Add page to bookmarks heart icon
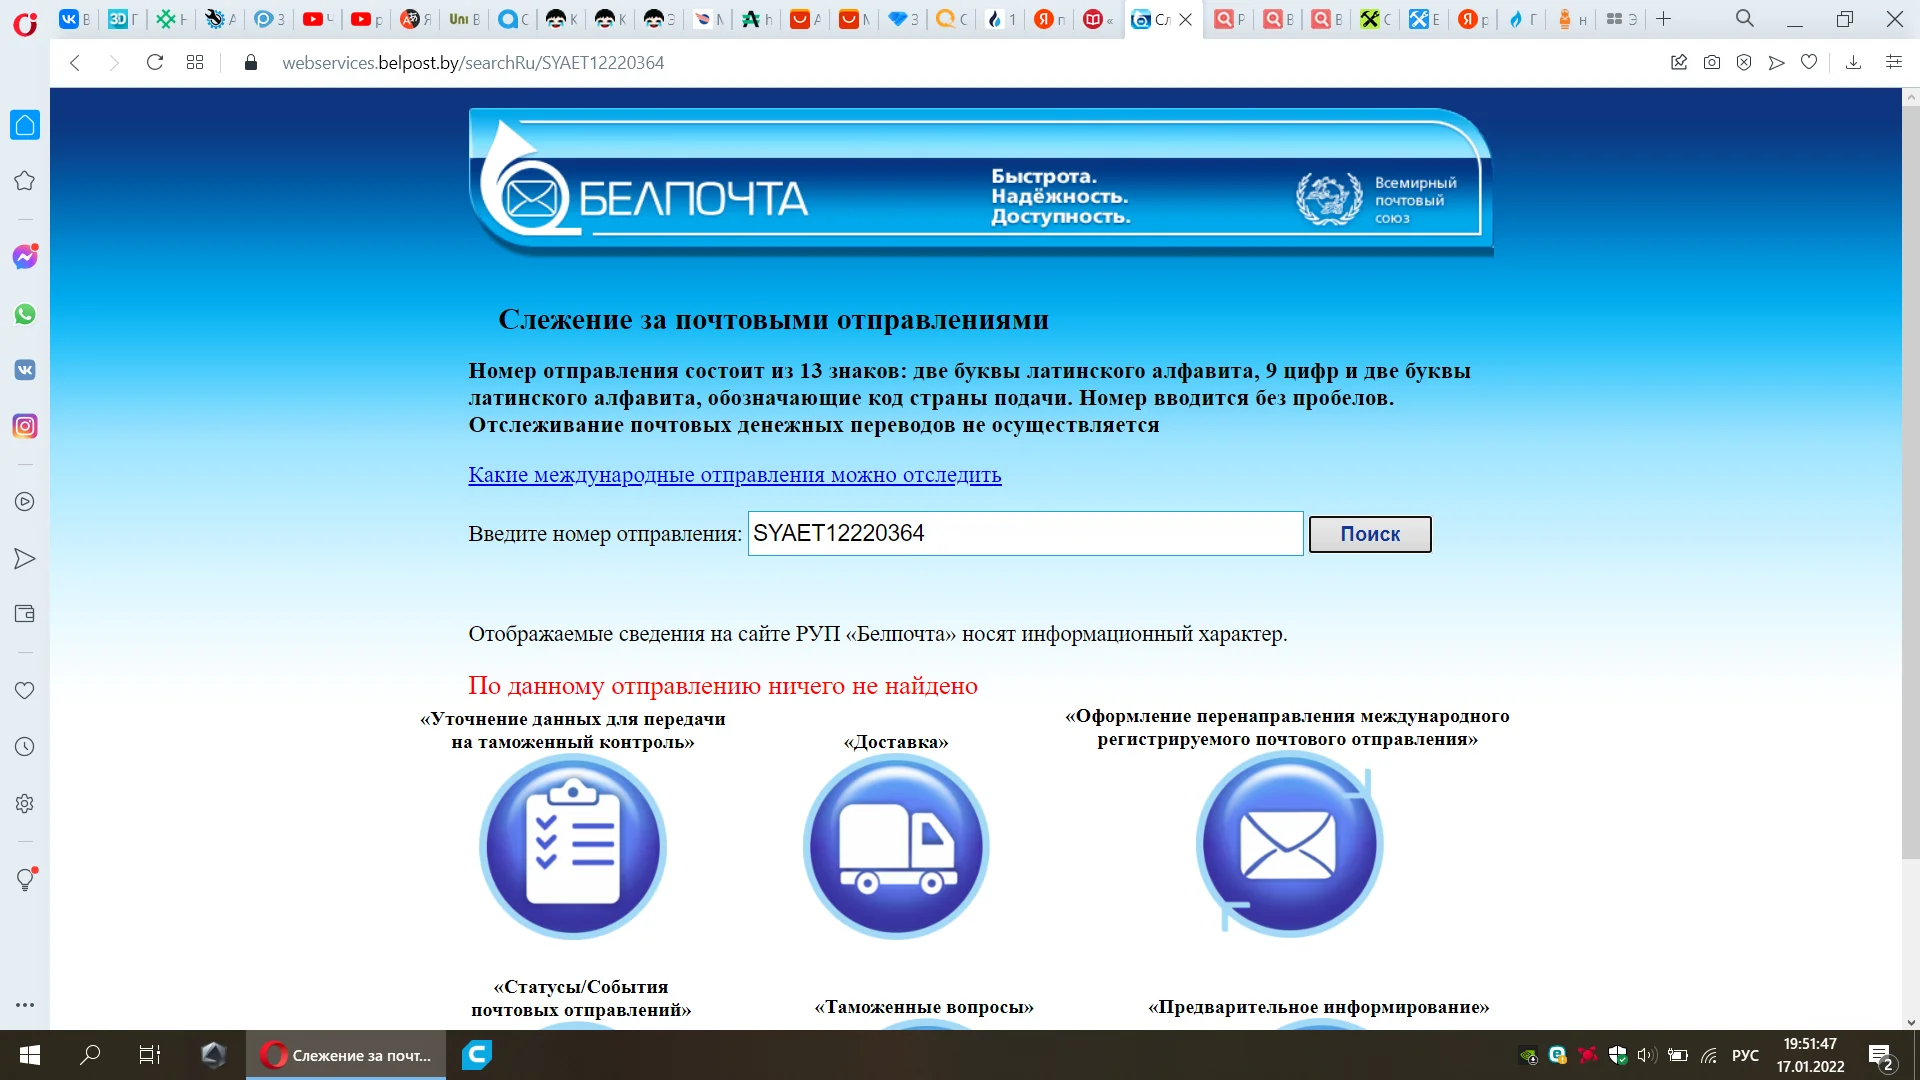Image resolution: width=1920 pixels, height=1080 pixels. tap(1809, 62)
